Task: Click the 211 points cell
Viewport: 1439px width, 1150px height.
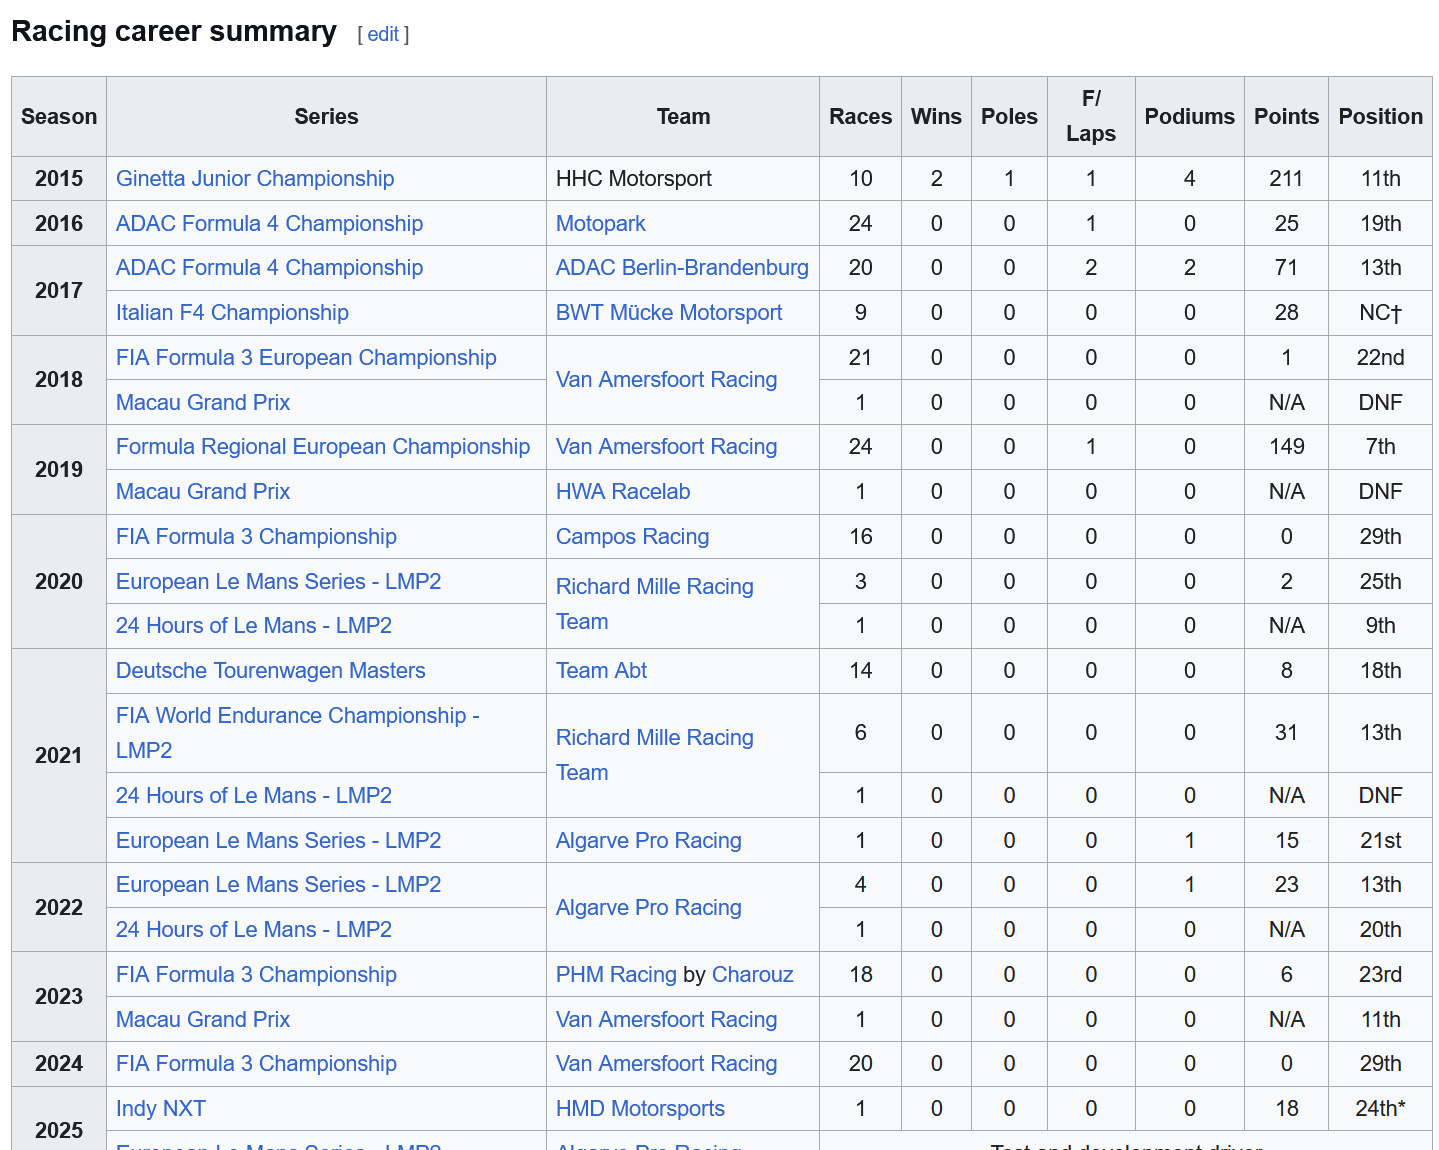Action: click(x=1286, y=178)
